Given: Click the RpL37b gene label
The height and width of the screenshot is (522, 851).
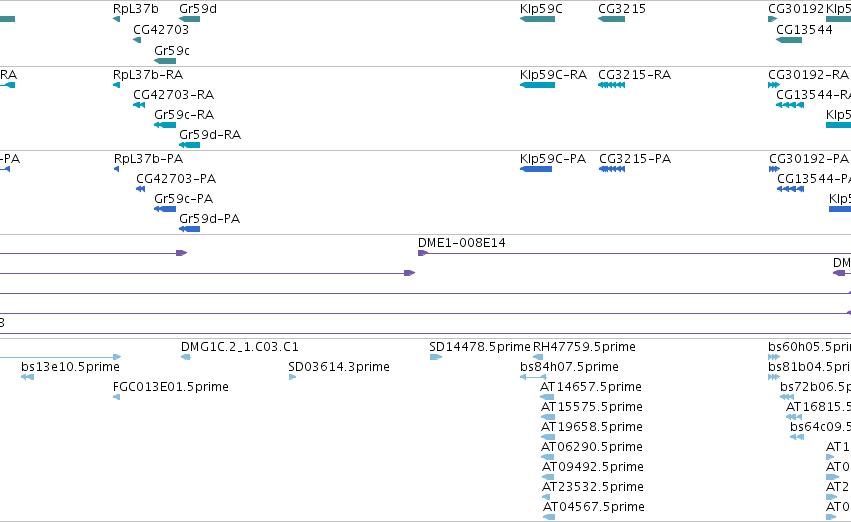Looking at the screenshot, I should click(136, 9).
